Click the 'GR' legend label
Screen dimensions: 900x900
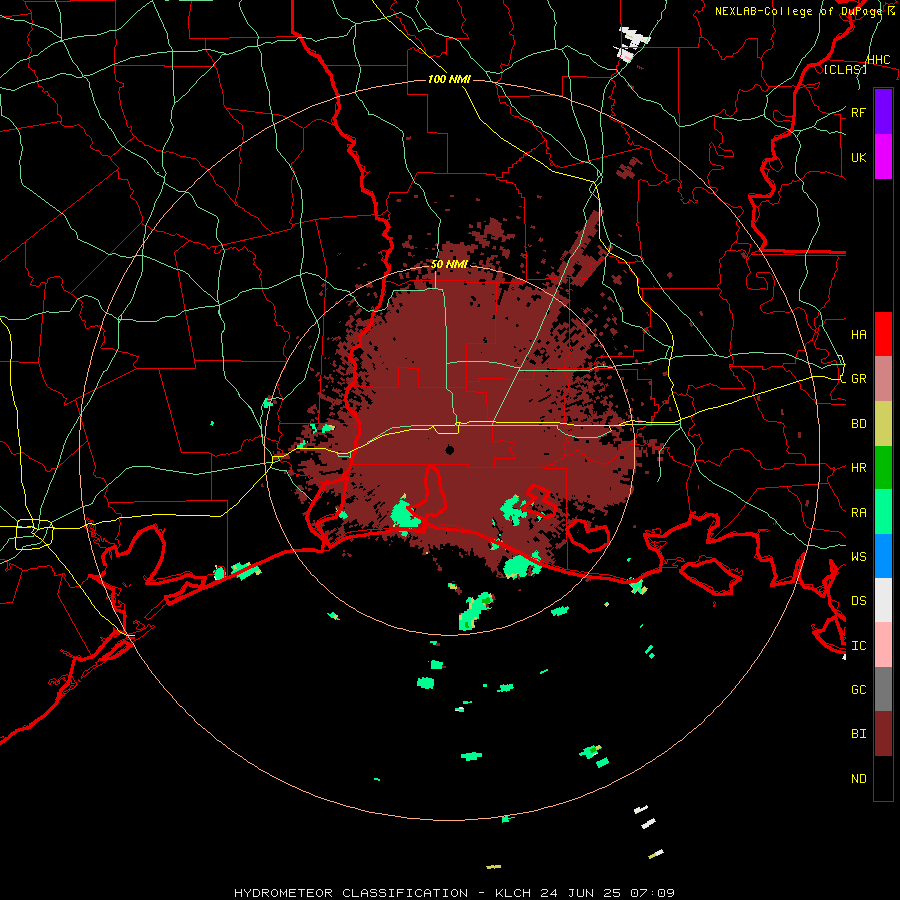tap(858, 379)
